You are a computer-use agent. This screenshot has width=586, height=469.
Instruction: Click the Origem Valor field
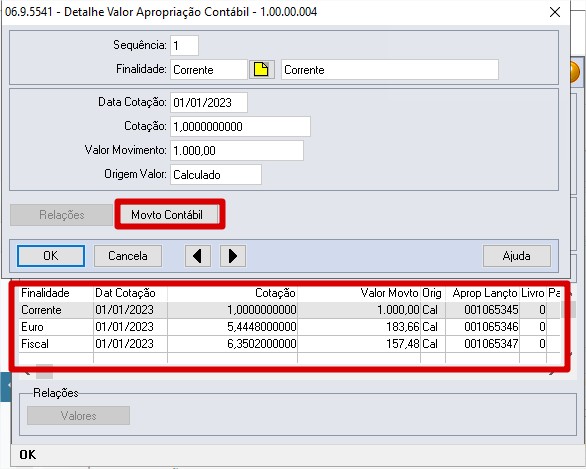point(216,175)
